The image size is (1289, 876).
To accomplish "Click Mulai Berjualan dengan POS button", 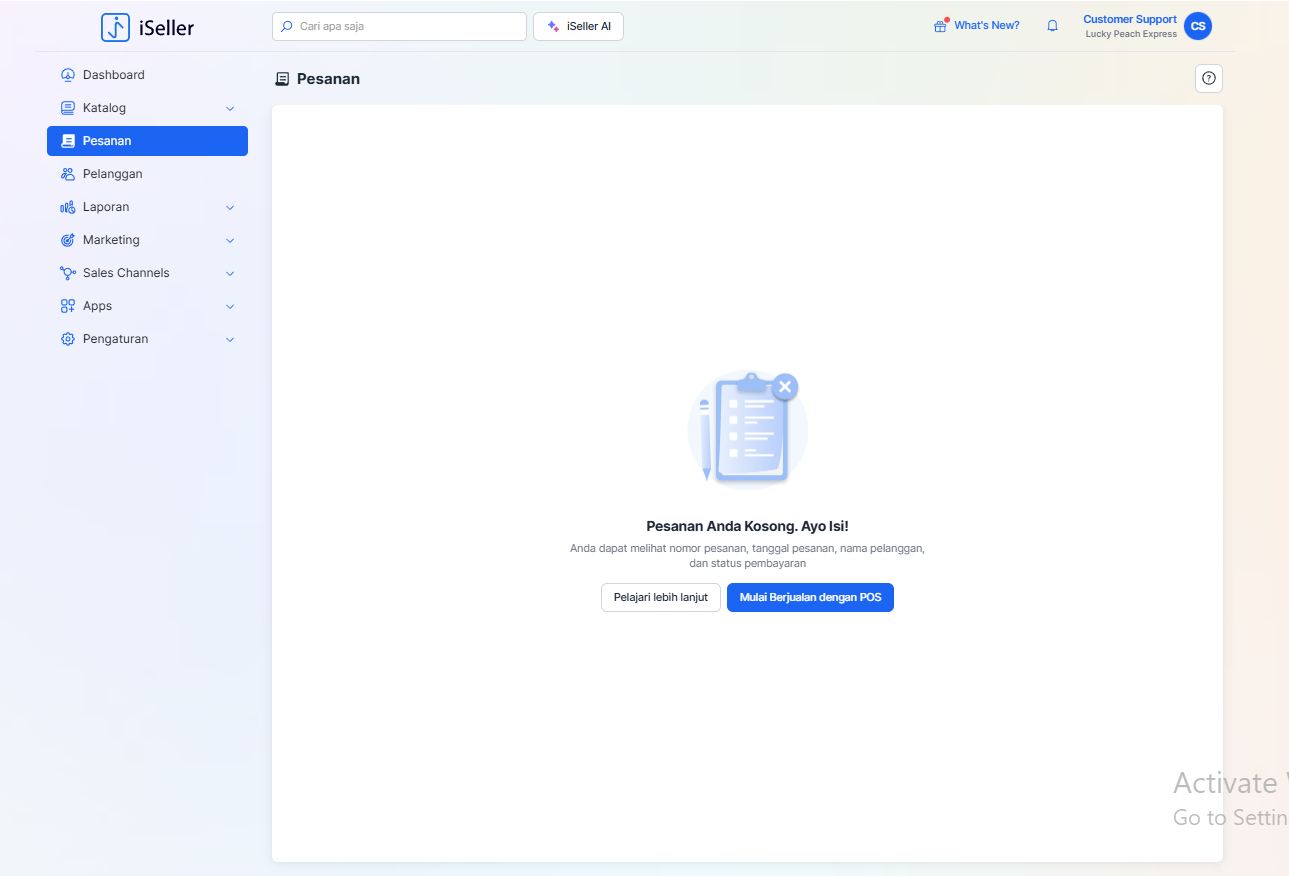I will 810,597.
